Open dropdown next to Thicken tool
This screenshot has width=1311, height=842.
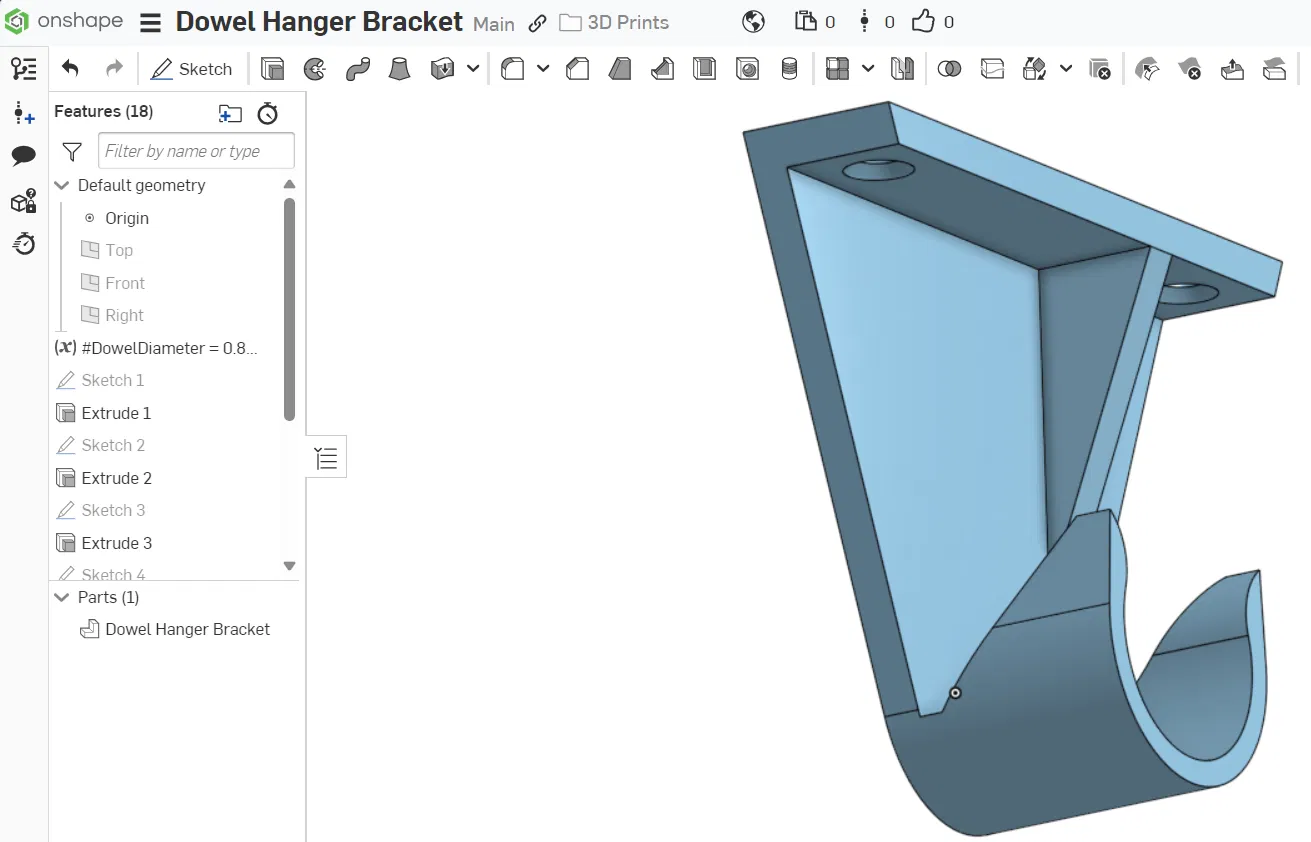pos(473,69)
